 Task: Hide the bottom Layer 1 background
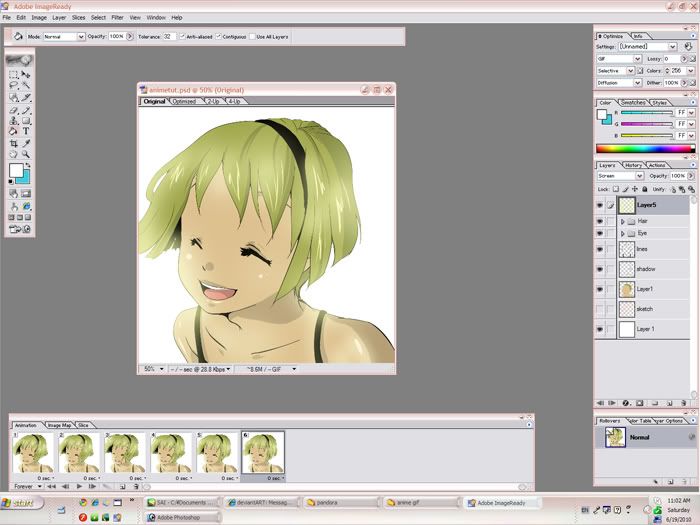coord(600,329)
